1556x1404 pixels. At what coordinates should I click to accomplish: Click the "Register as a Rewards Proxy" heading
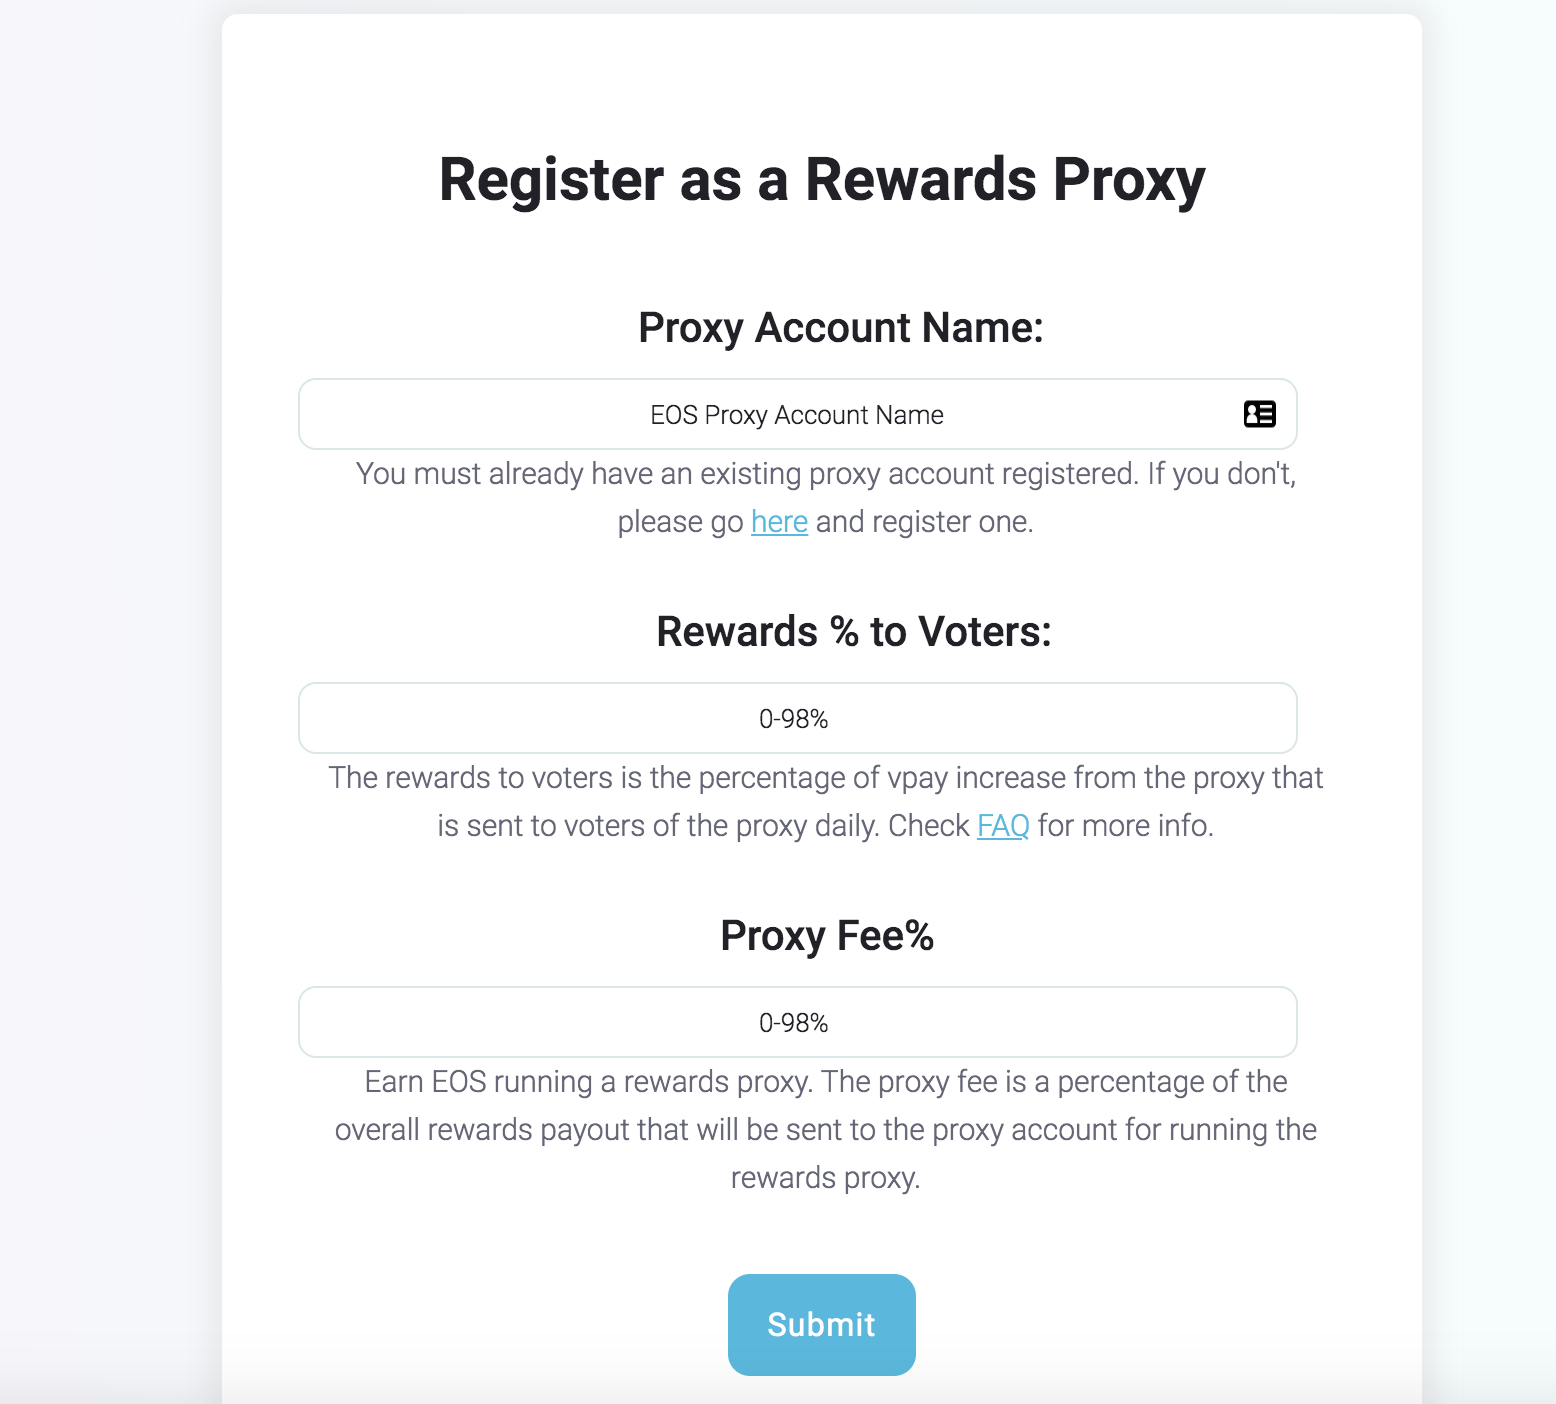coord(822,180)
